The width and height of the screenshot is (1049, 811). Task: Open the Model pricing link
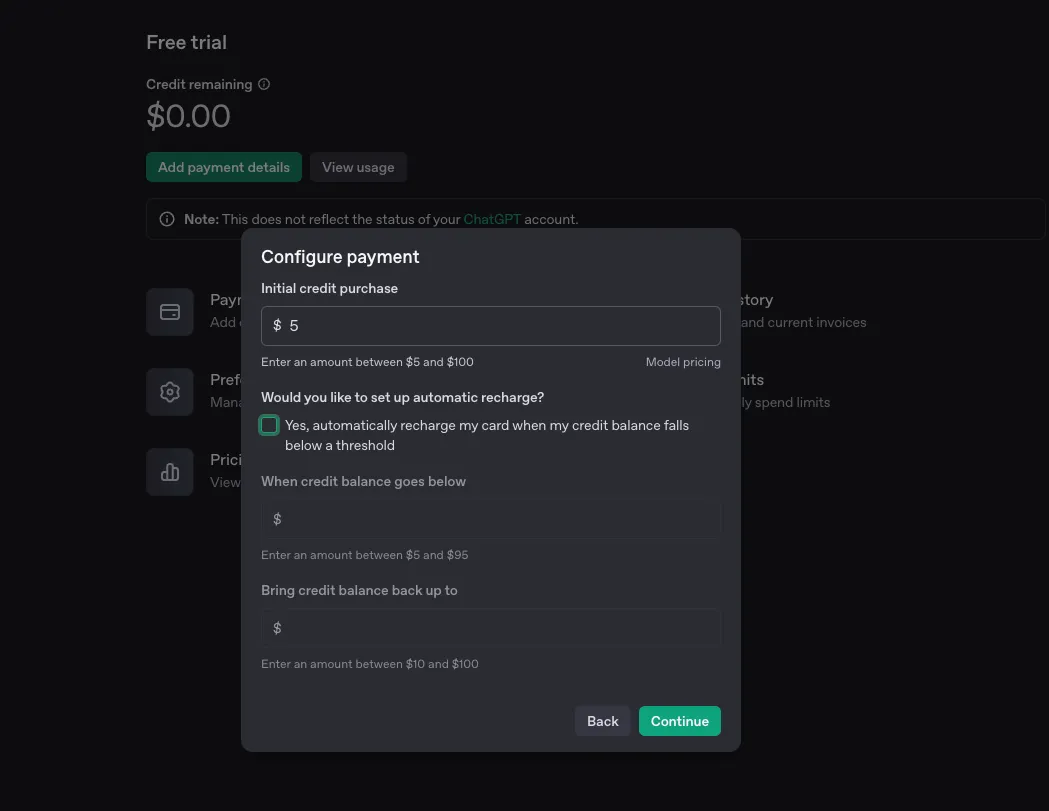683,362
